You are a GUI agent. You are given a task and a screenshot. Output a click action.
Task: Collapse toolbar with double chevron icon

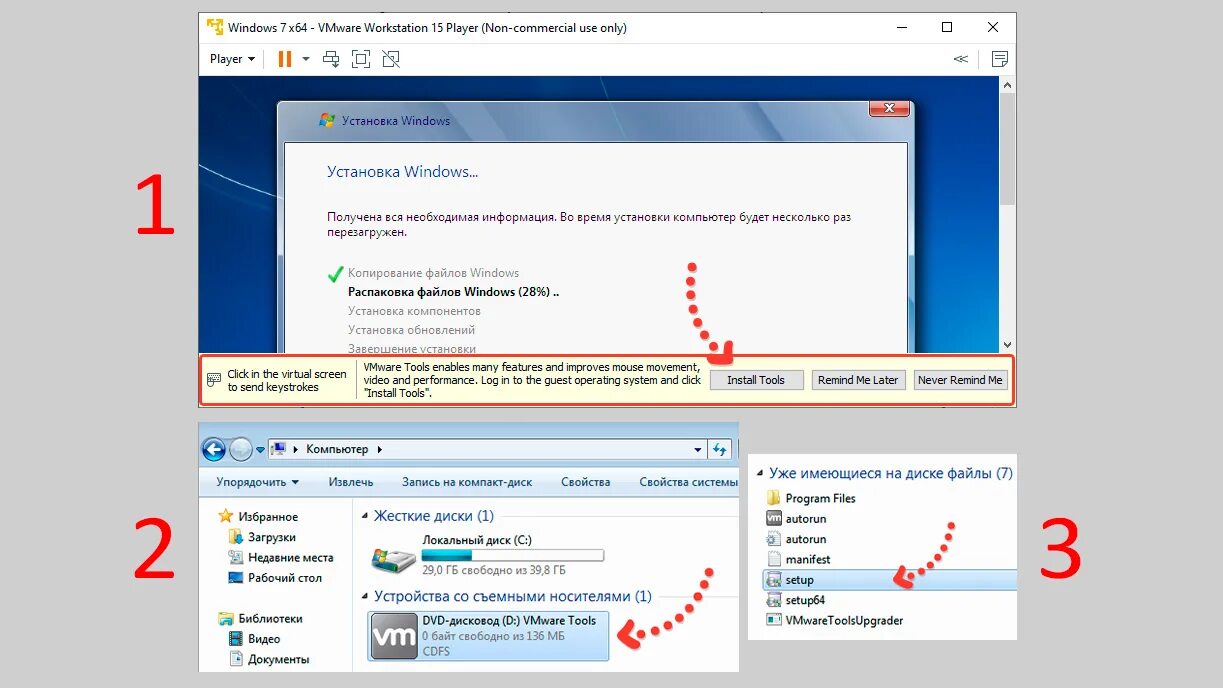[961, 59]
